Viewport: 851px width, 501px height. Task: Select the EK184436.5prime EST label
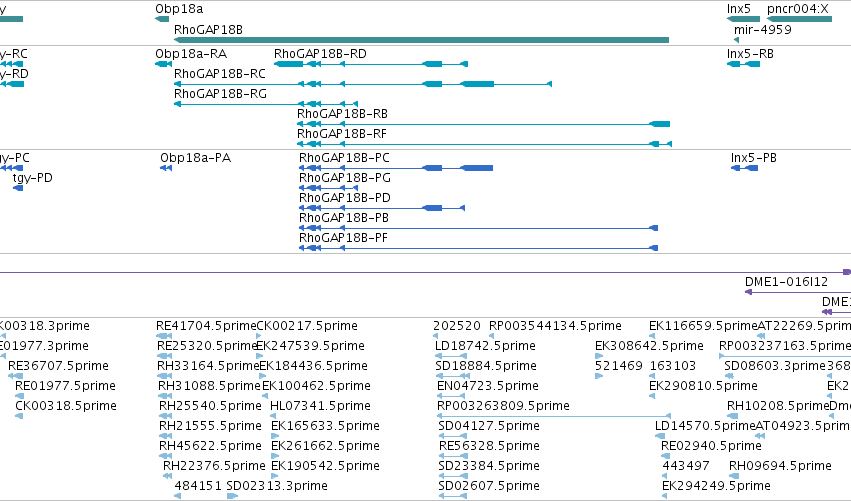314,366
